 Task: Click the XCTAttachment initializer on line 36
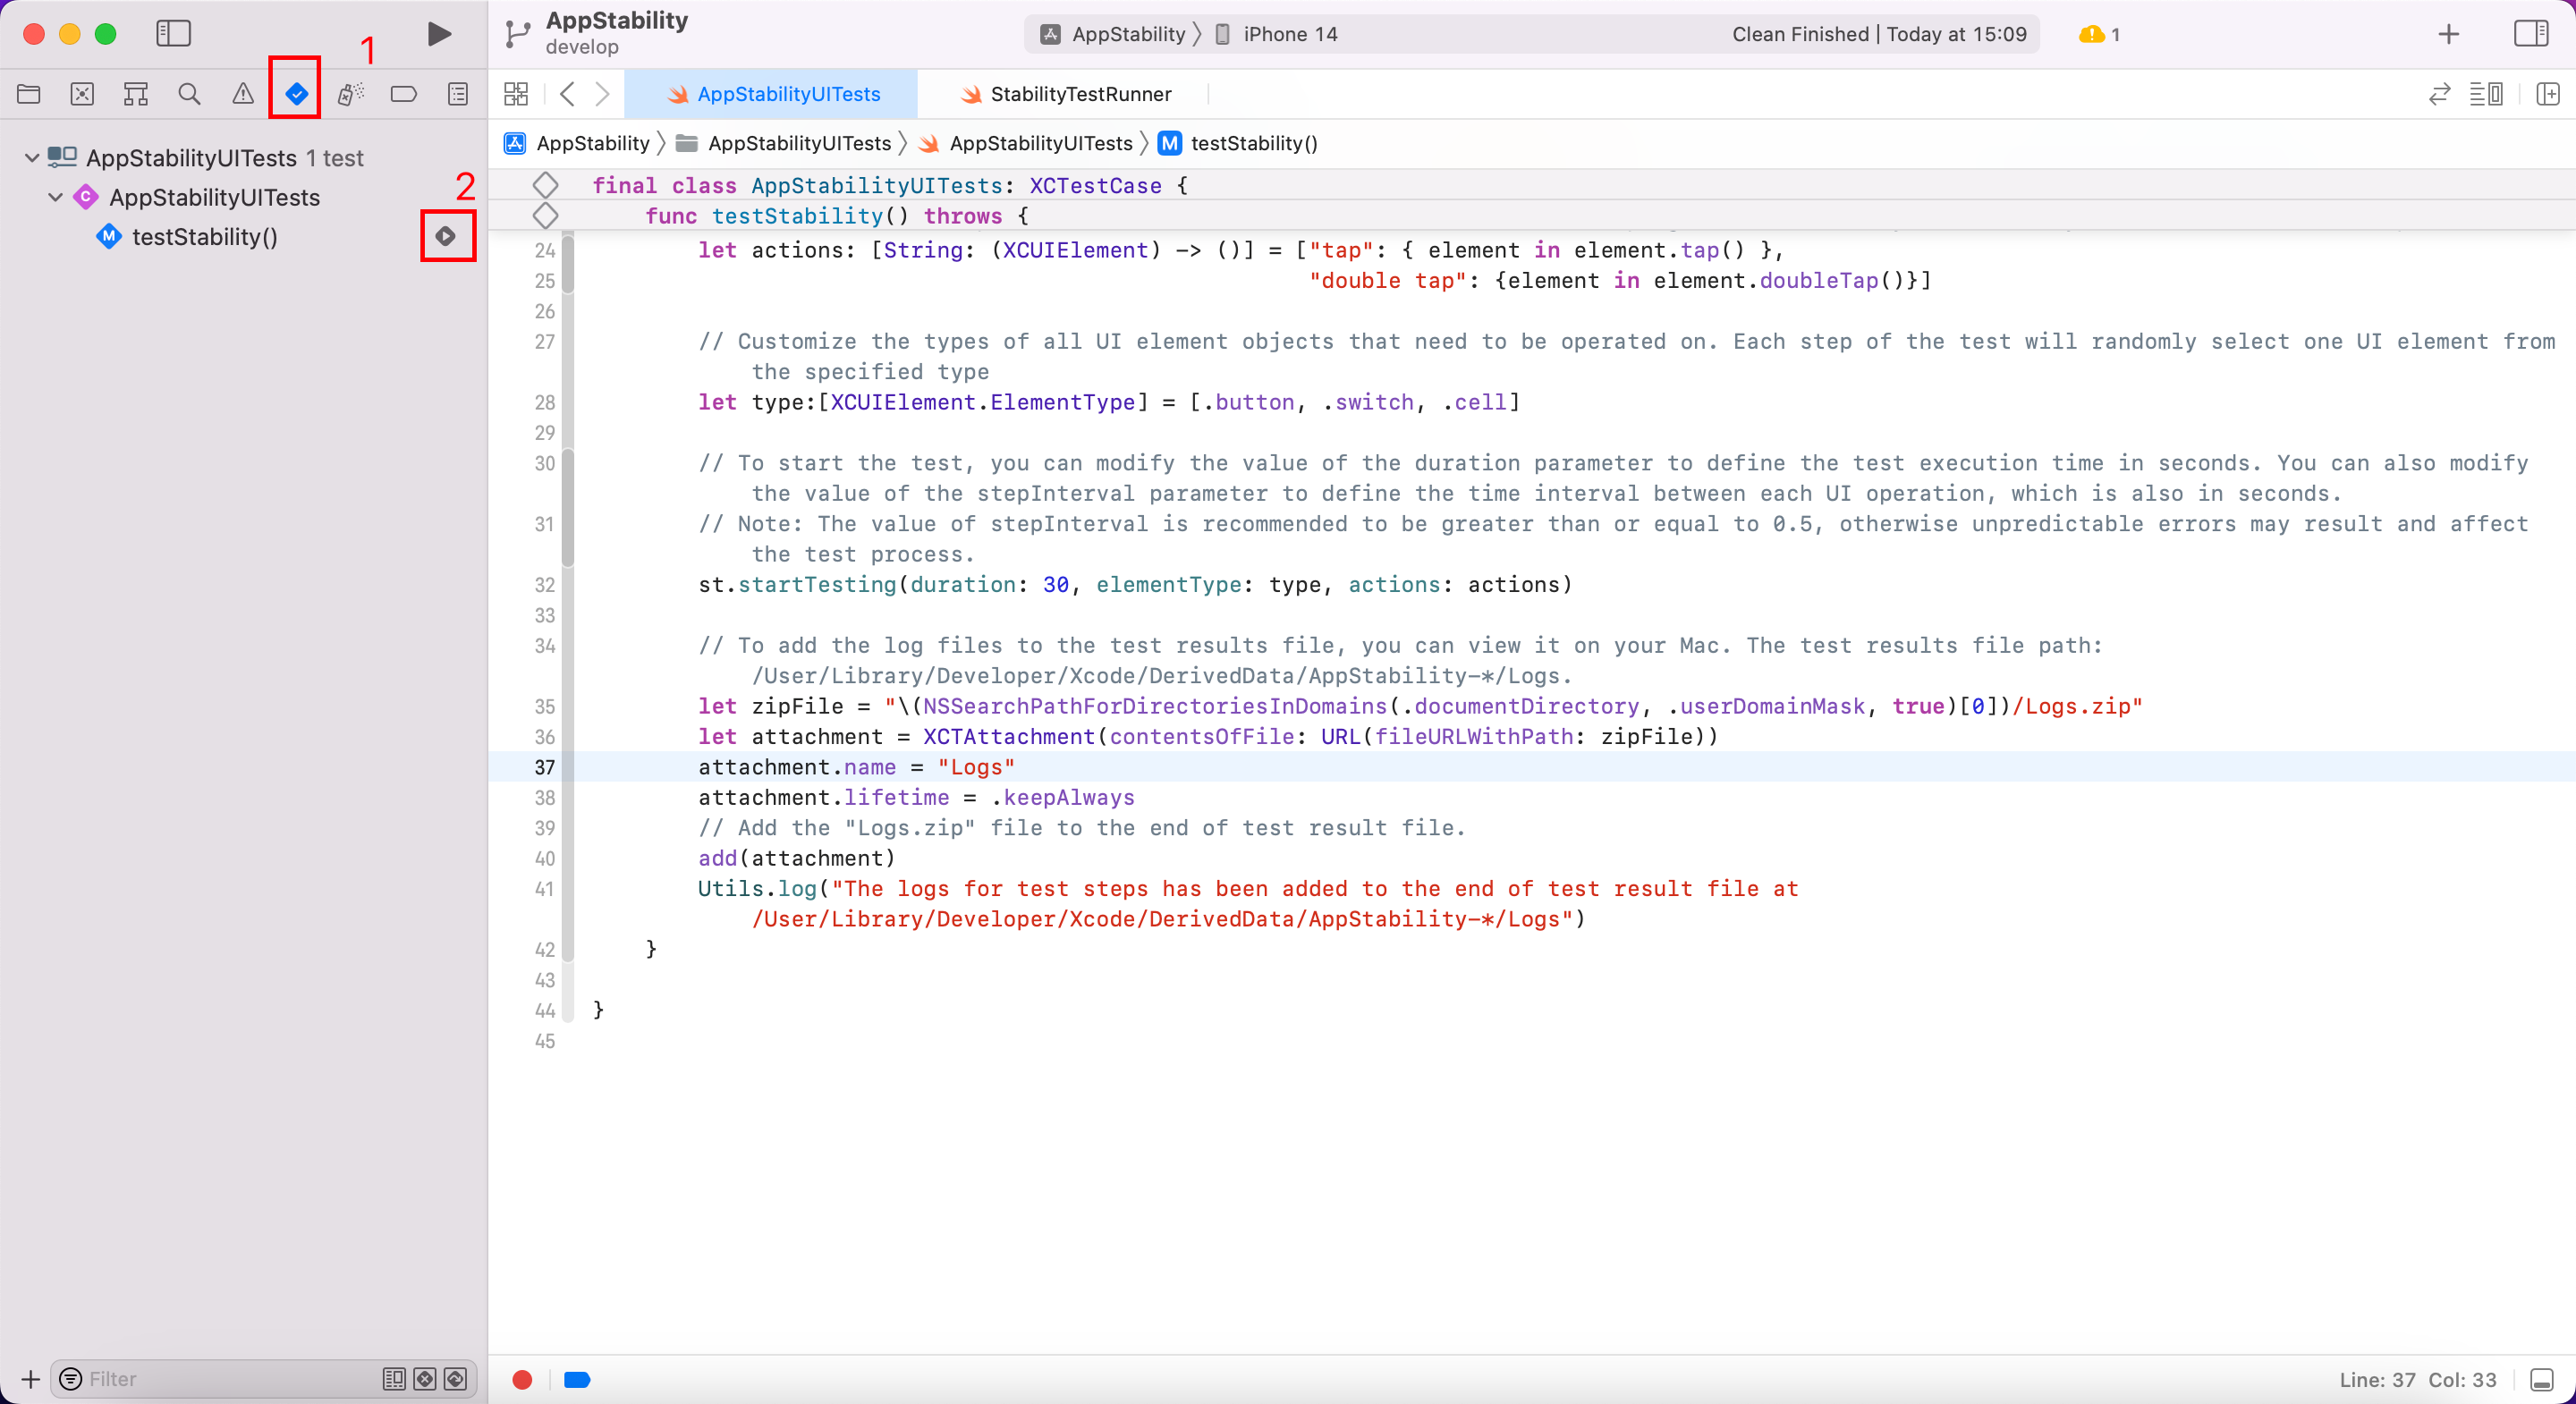pyautogui.click(x=1009, y=737)
